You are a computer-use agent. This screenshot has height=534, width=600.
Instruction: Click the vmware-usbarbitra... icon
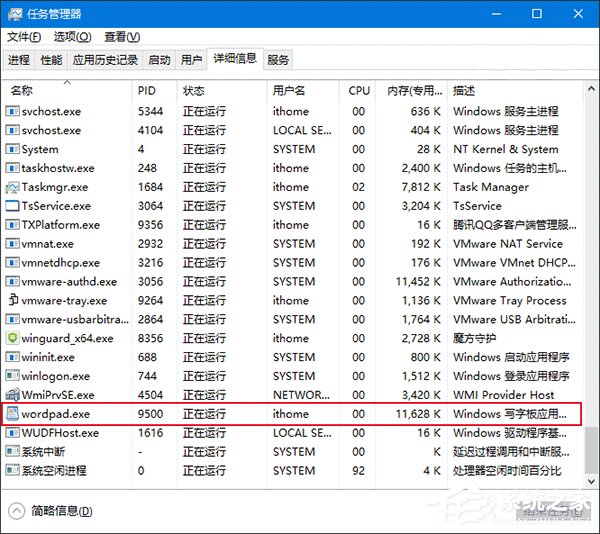click(x=12, y=319)
